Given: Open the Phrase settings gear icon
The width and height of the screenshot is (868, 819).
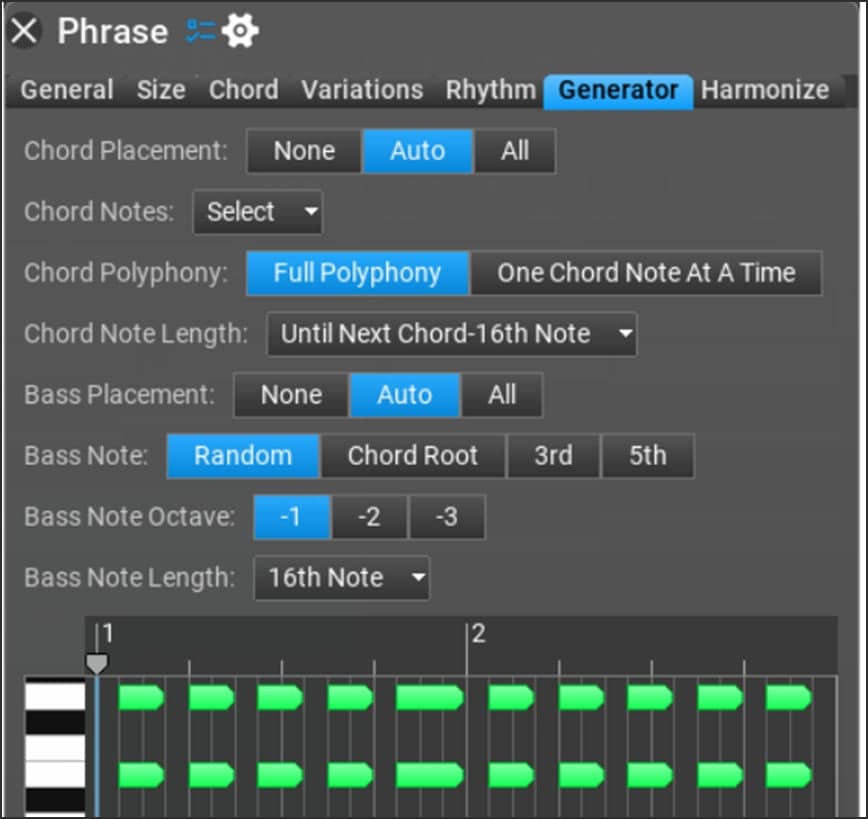Looking at the screenshot, I should coord(240,30).
